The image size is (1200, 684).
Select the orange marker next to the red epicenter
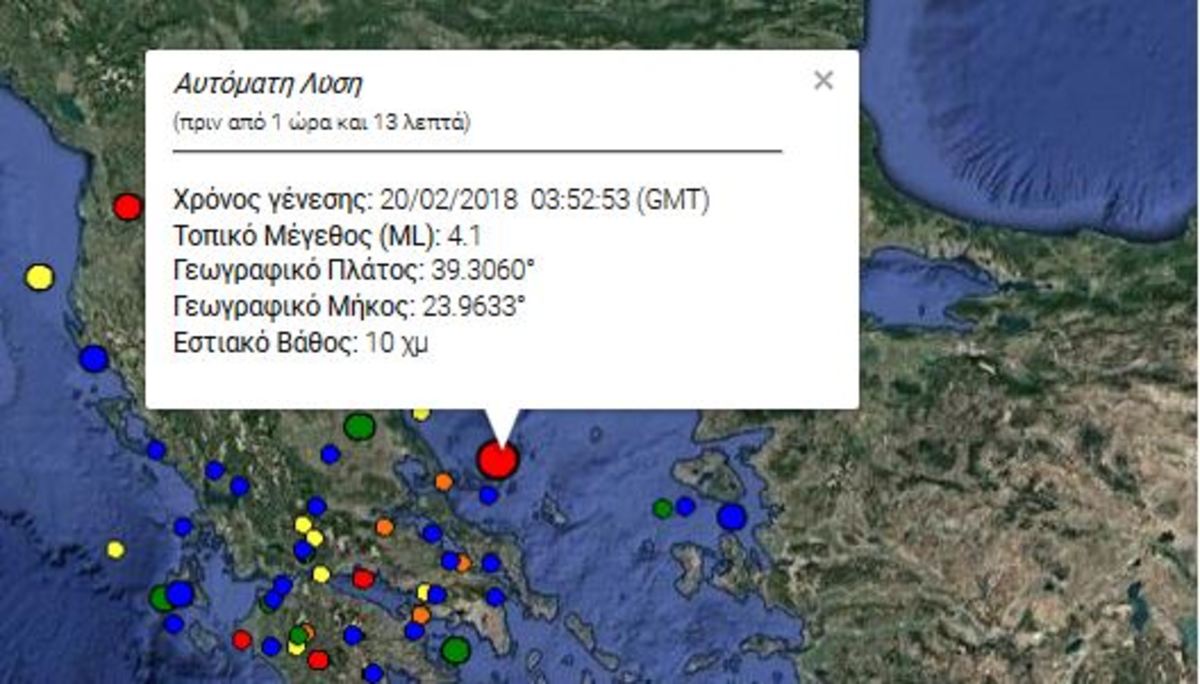point(444,482)
